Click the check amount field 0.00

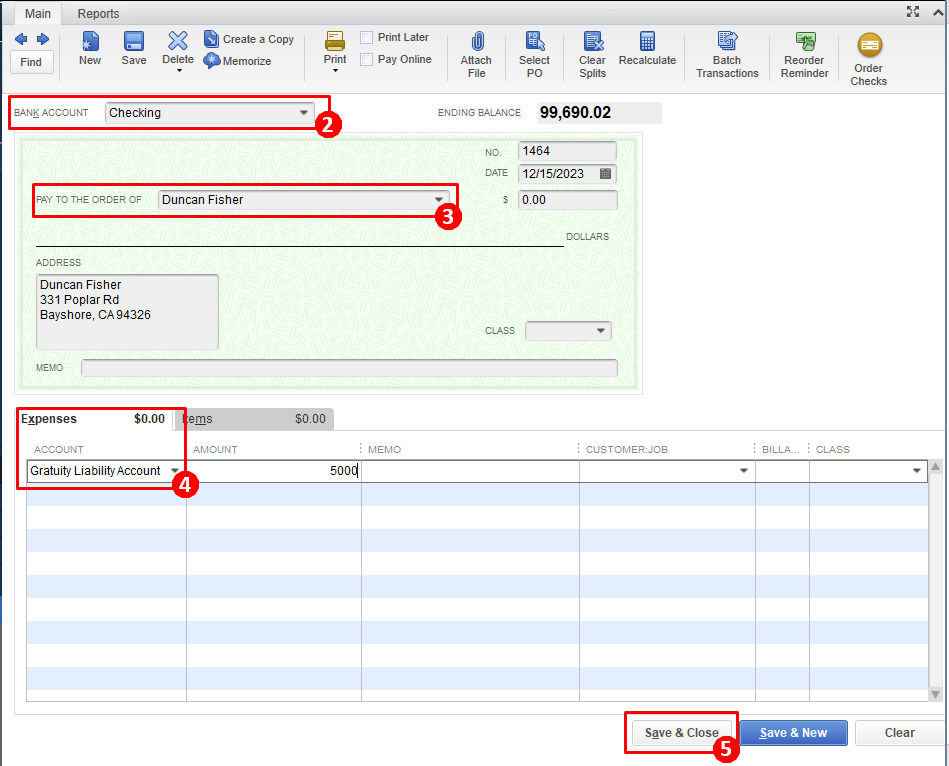568,200
